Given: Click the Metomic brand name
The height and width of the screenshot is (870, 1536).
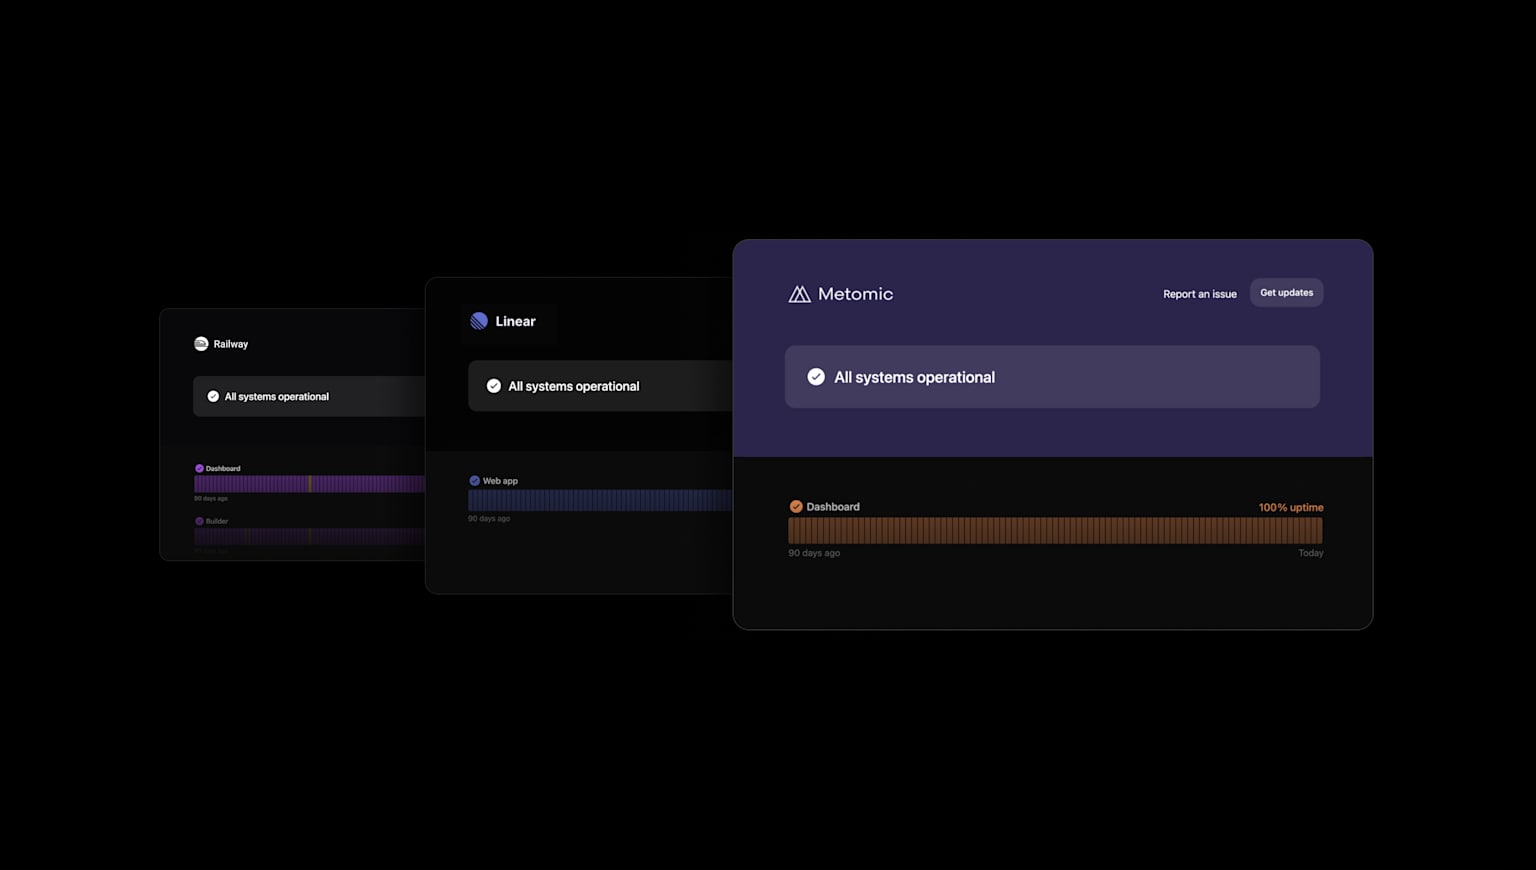Looking at the screenshot, I should 855,294.
